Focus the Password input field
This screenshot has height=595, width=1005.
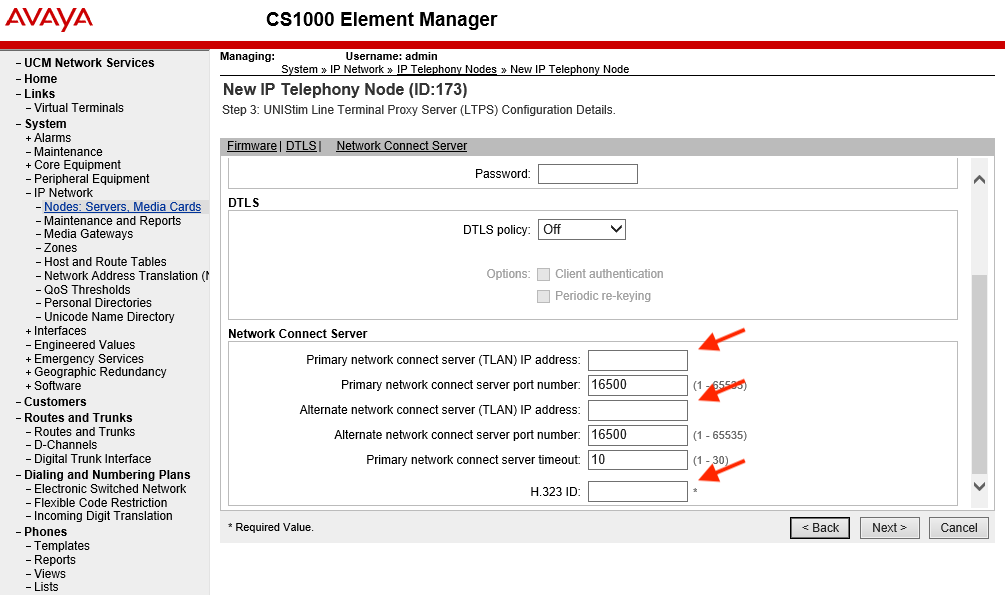pyautogui.click(x=588, y=174)
